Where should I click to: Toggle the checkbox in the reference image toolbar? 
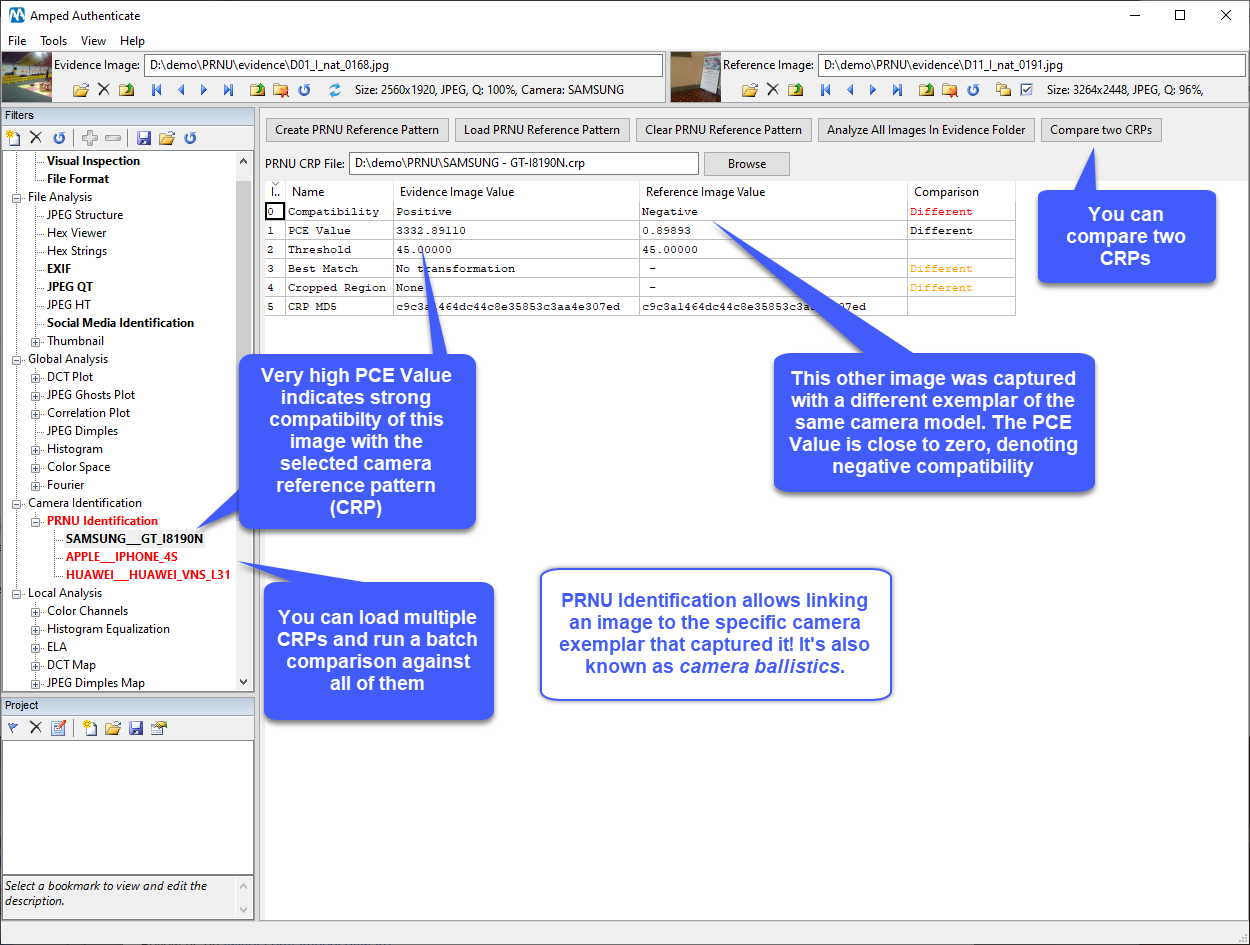1026,90
